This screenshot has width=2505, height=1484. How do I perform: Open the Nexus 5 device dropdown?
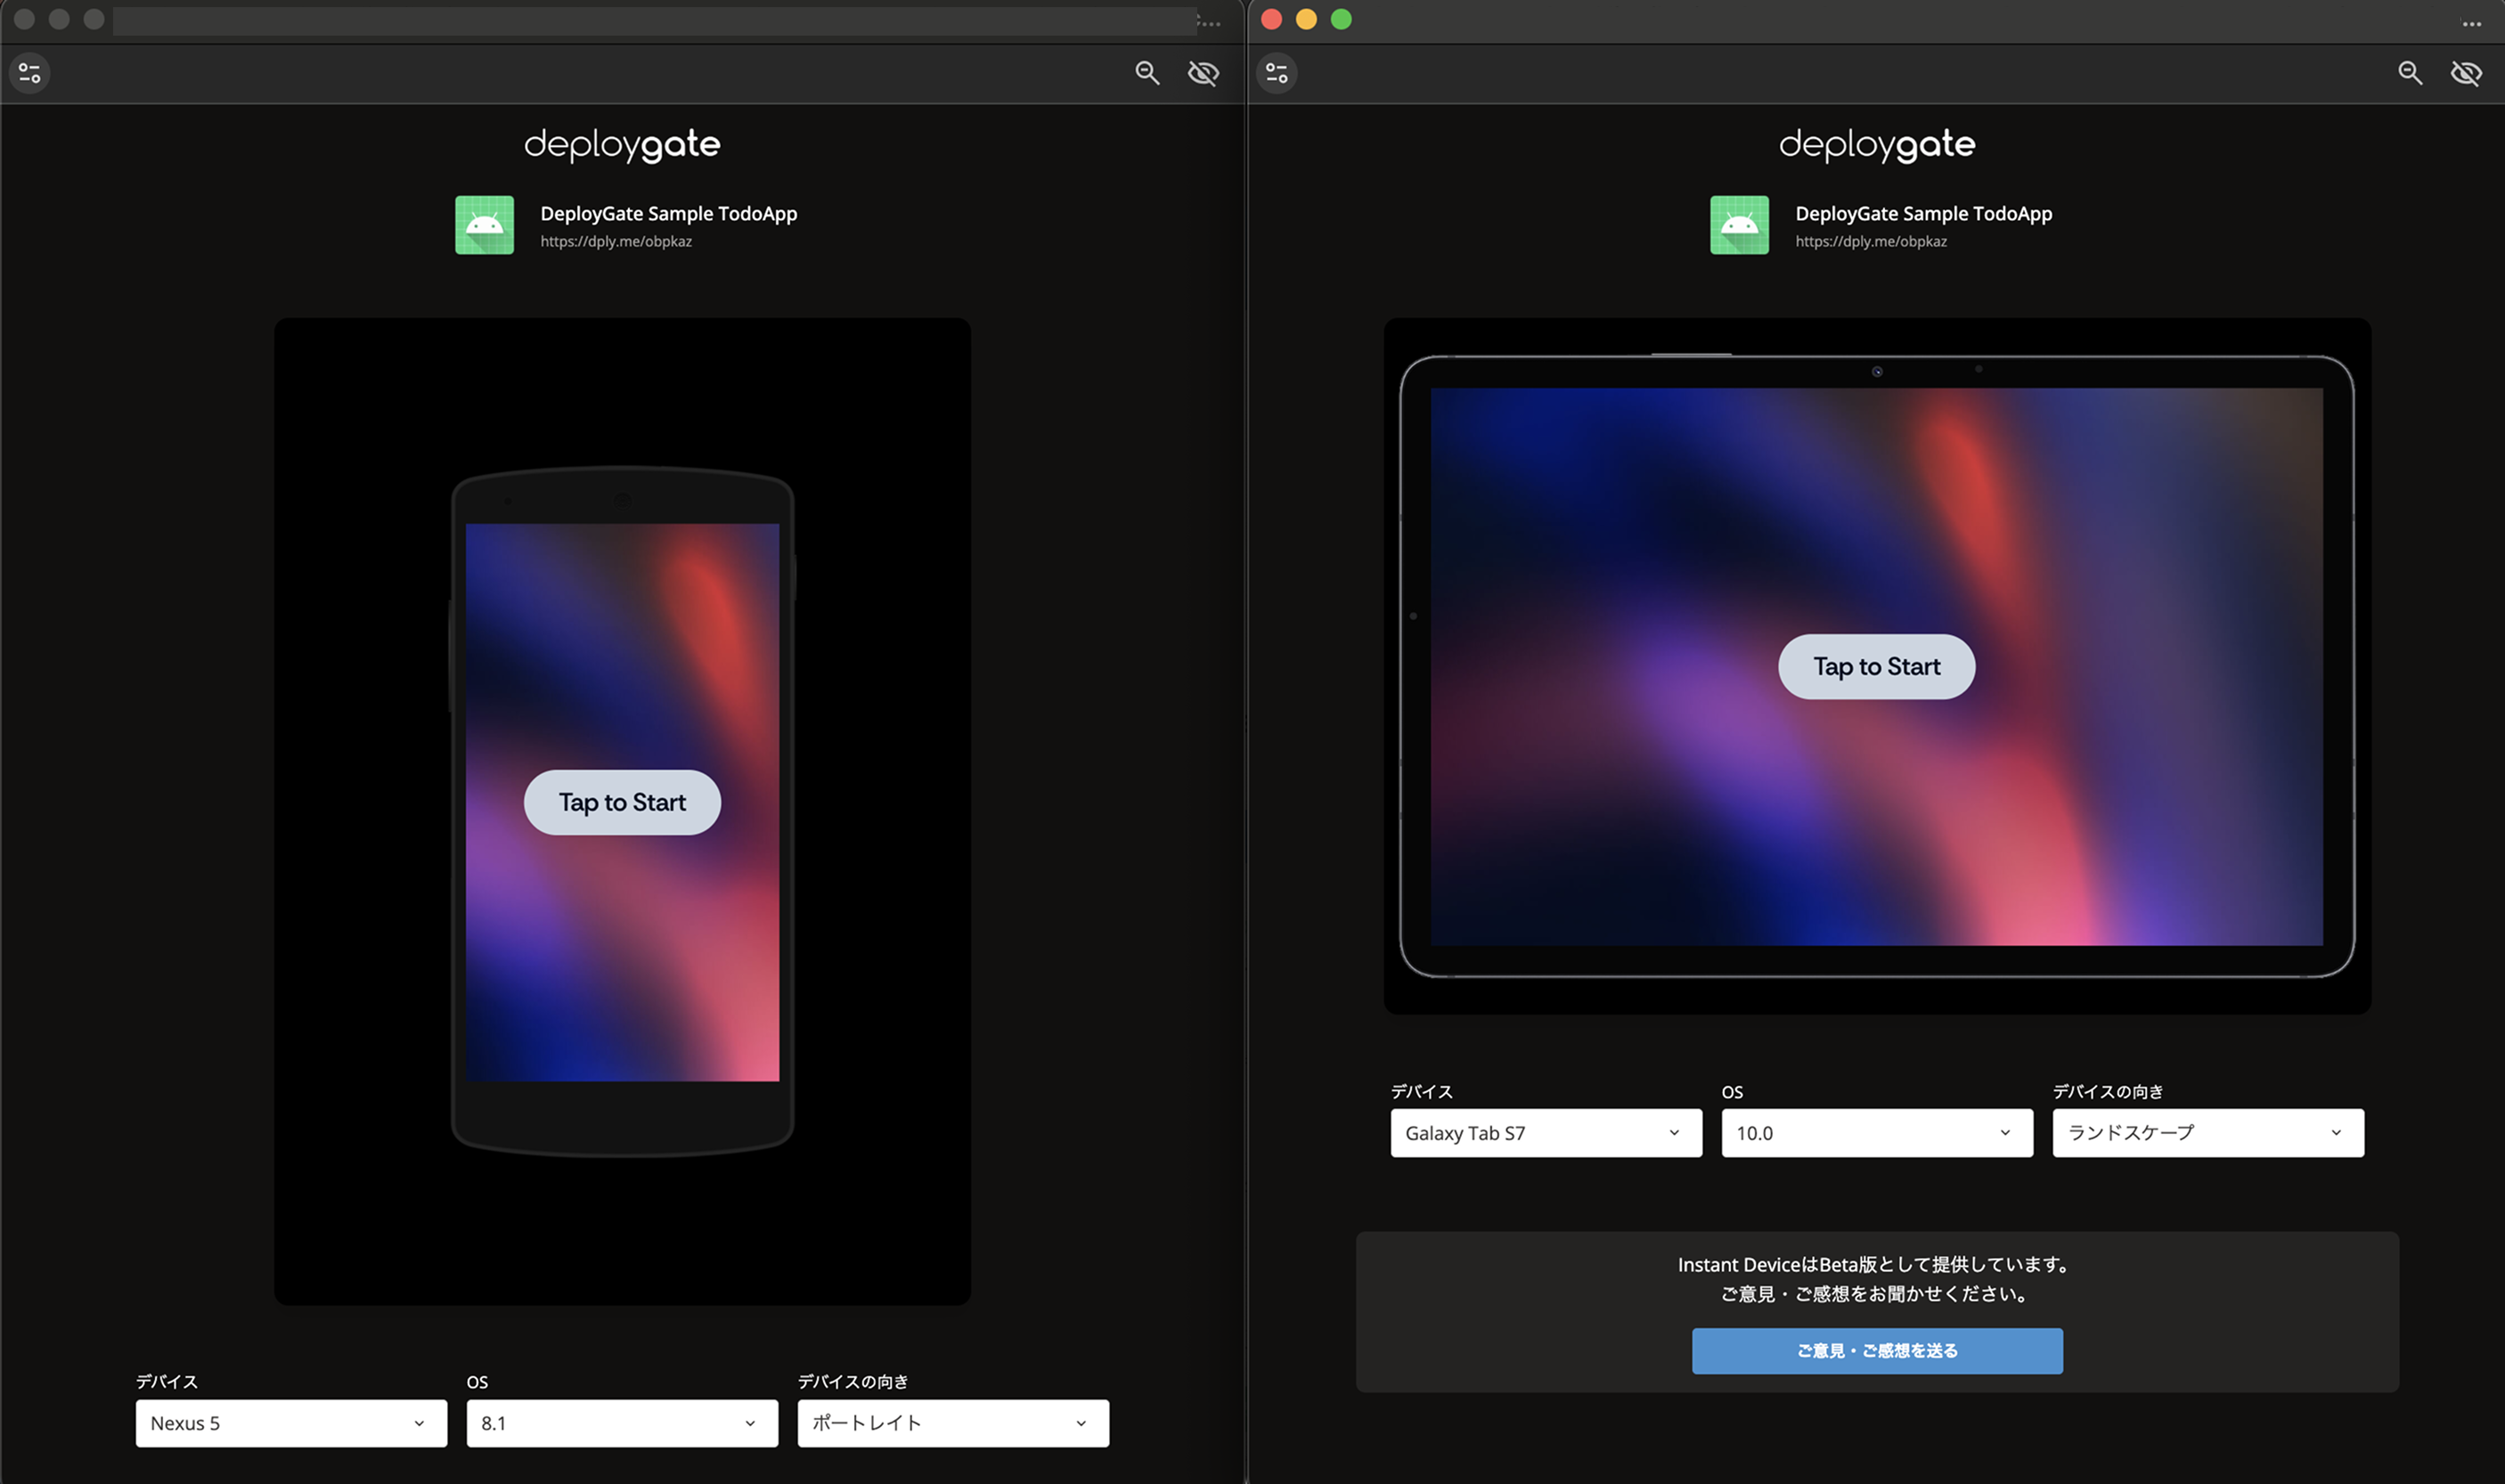point(291,1423)
